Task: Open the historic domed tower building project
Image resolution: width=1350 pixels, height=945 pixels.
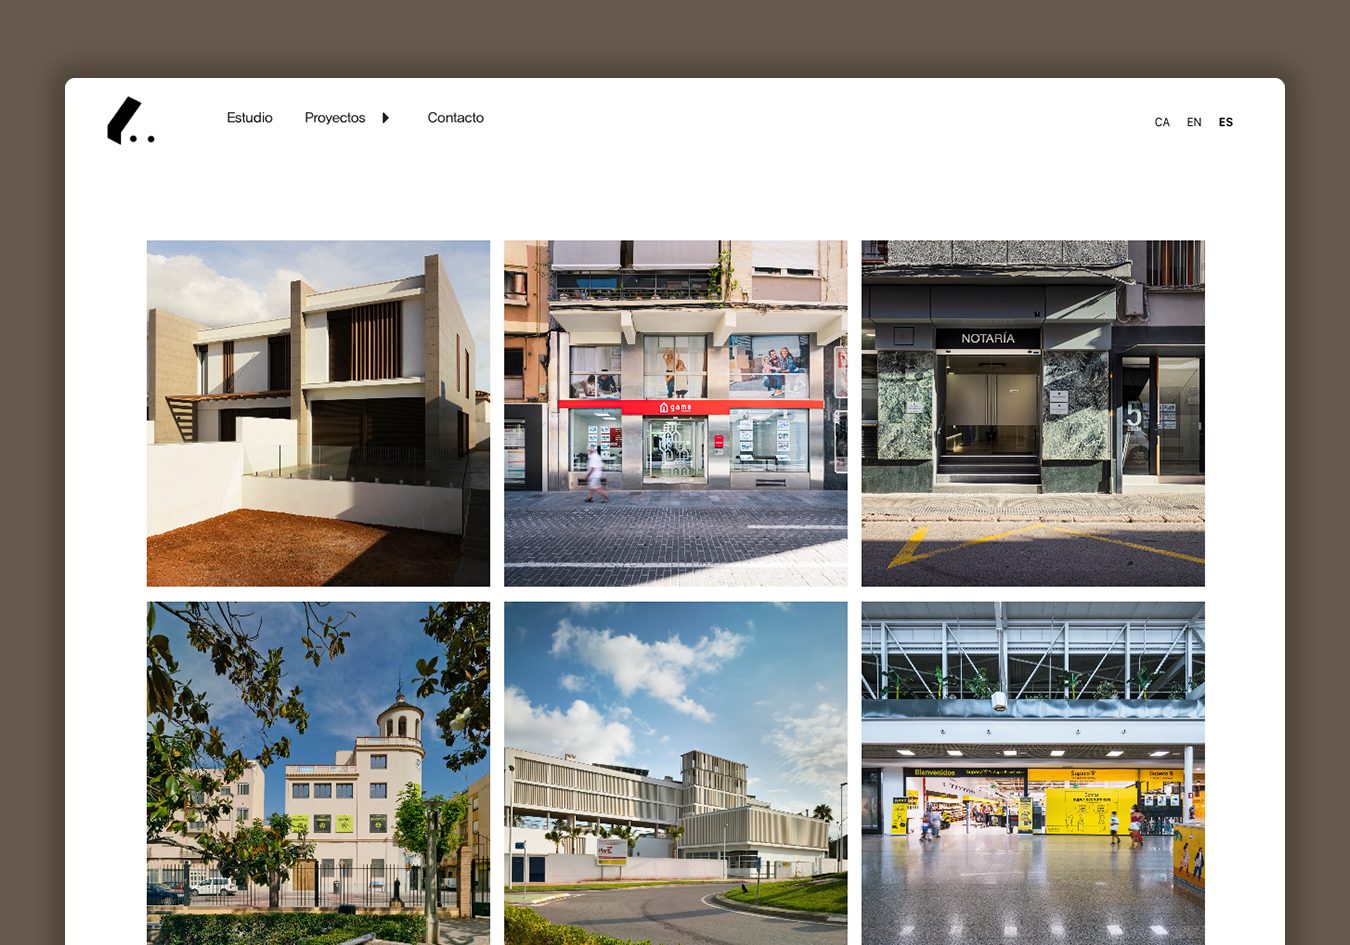Action: (318, 773)
